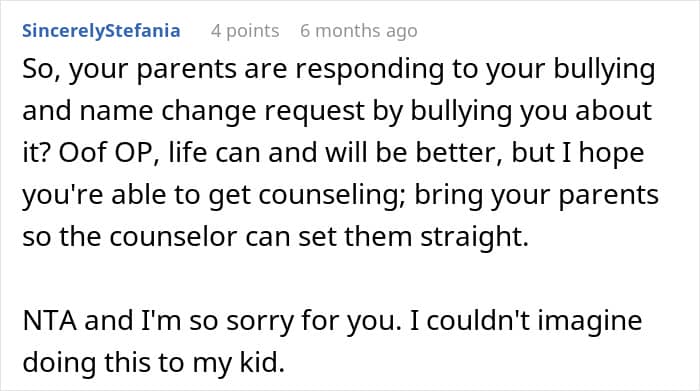Click the word "OP," in the third line
700x391 pixels.
click(138, 153)
